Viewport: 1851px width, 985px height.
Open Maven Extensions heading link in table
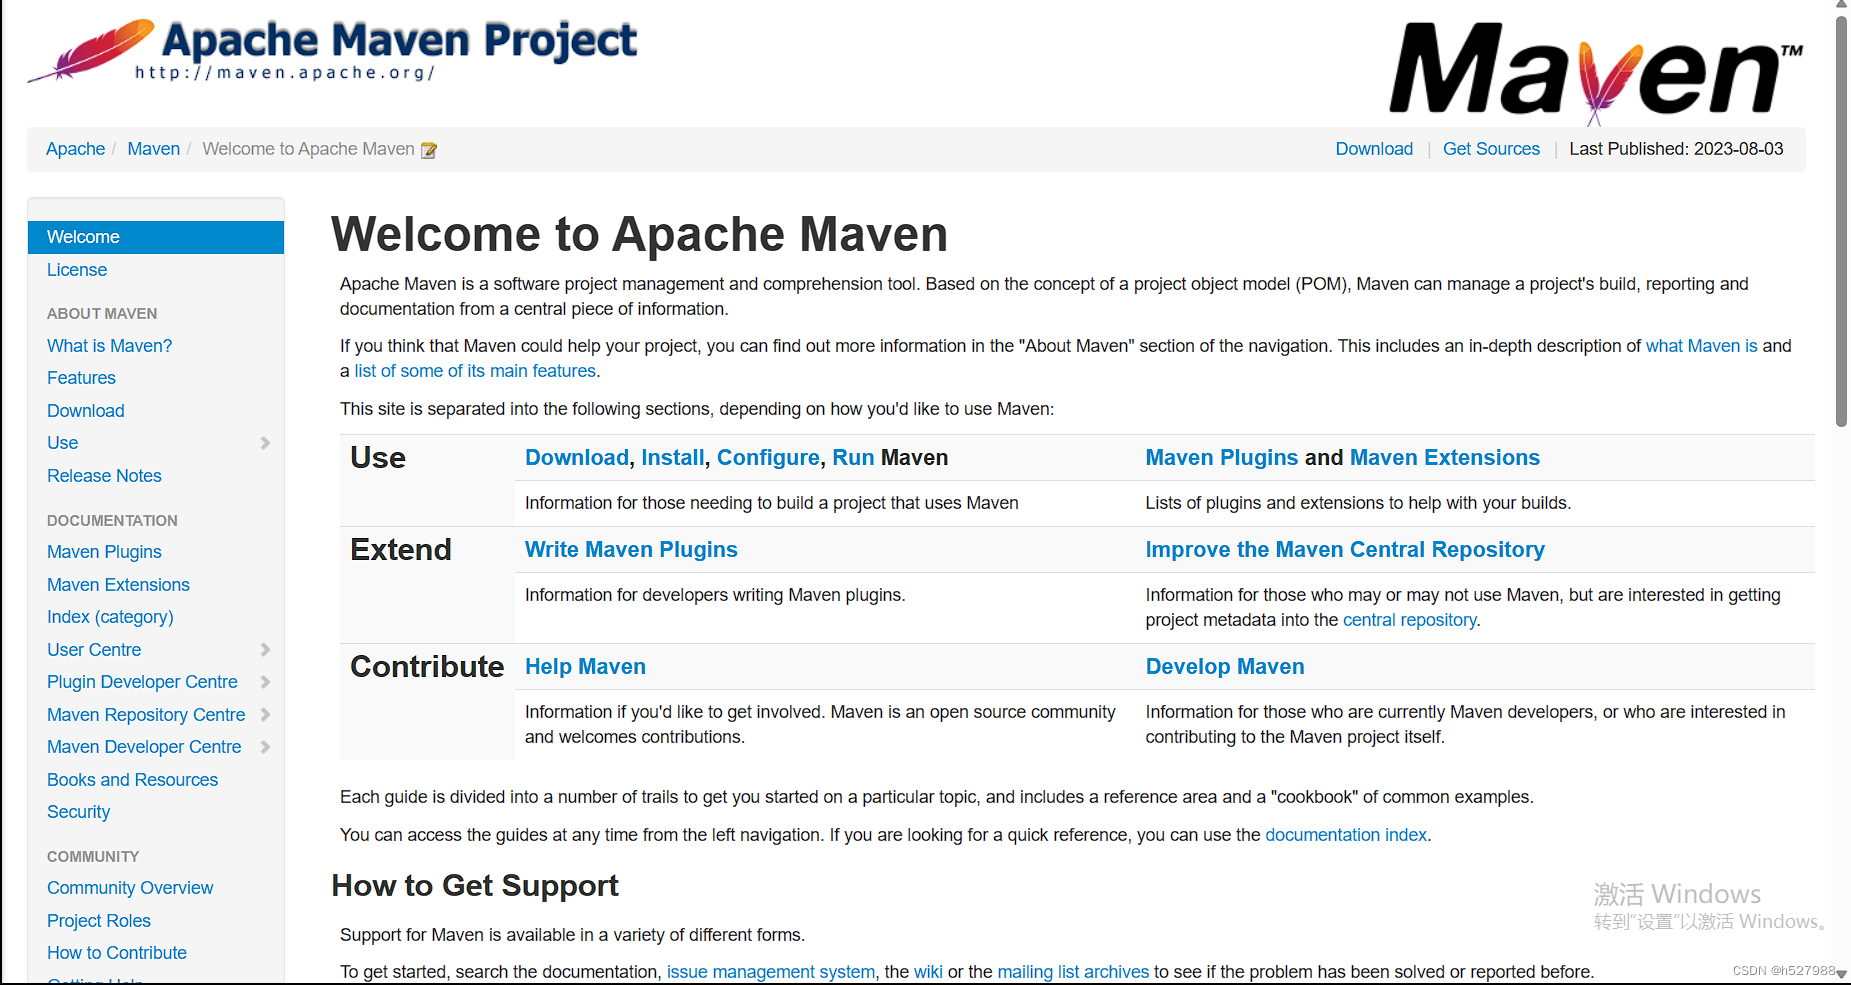[1444, 458]
